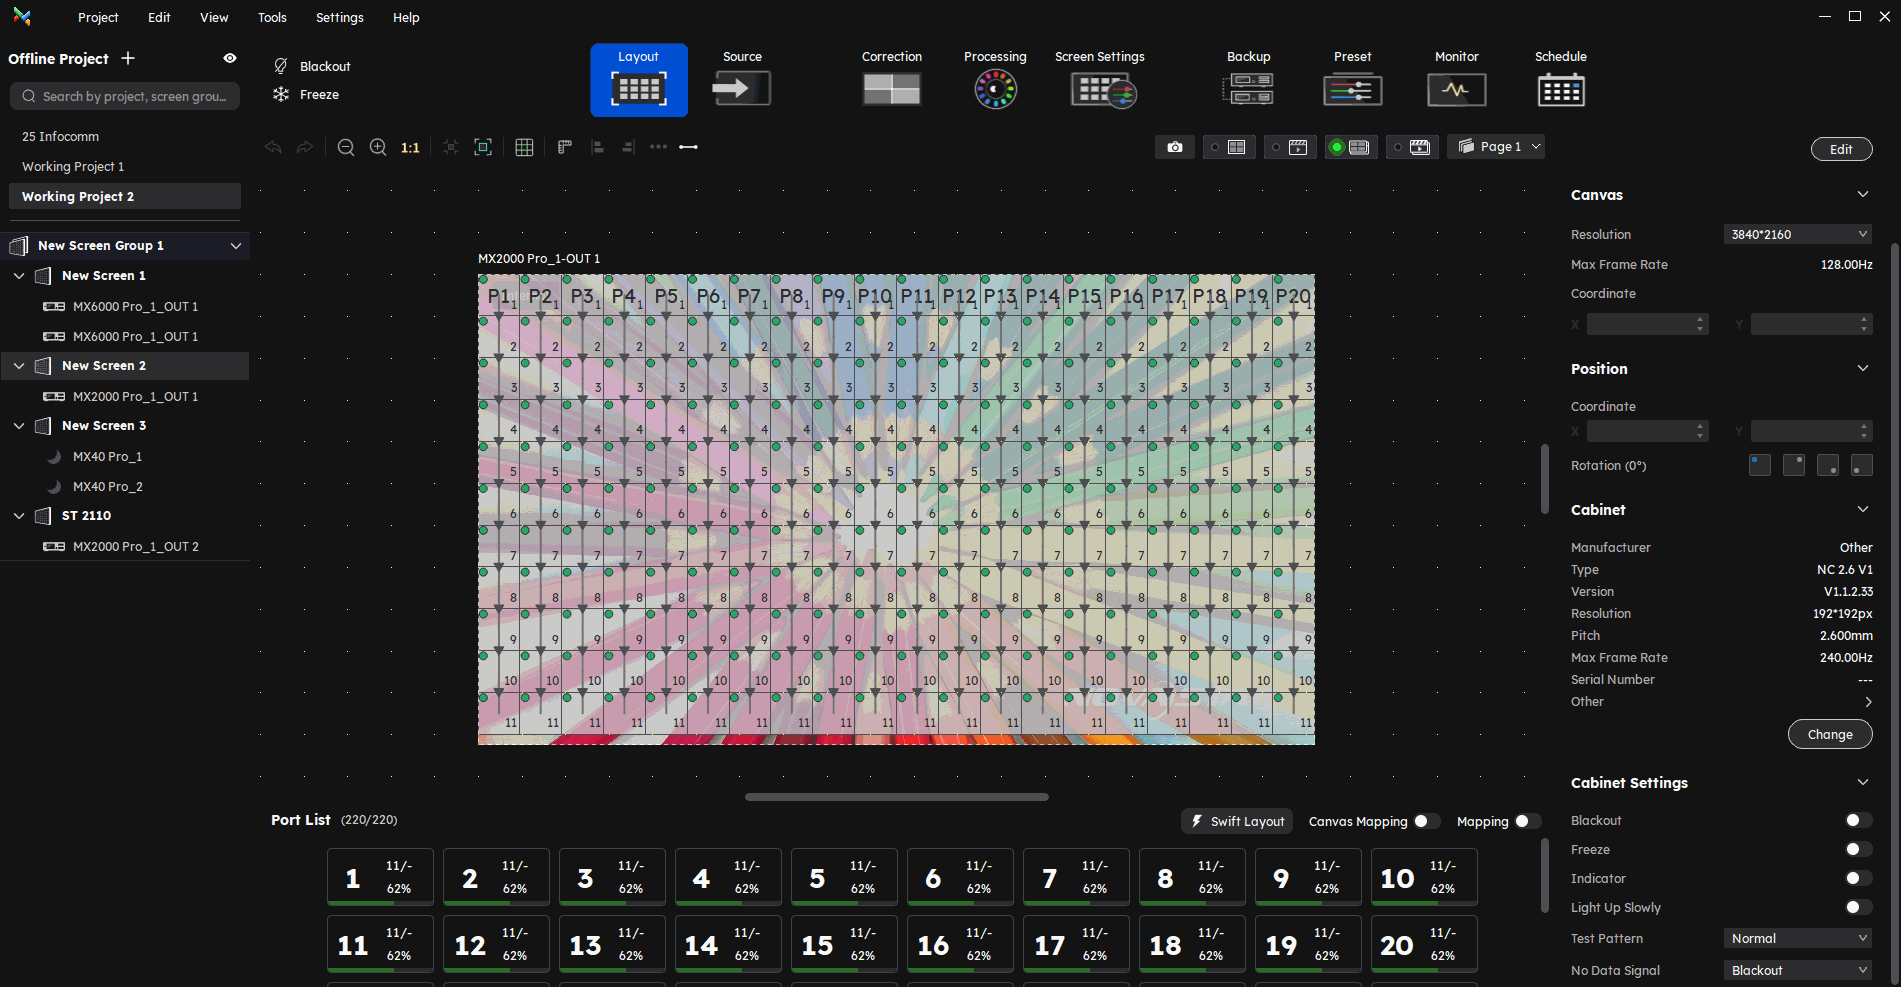This screenshot has width=1901, height=987.
Task: Click the camera snapshot icon
Action: [x=1175, y=147]
